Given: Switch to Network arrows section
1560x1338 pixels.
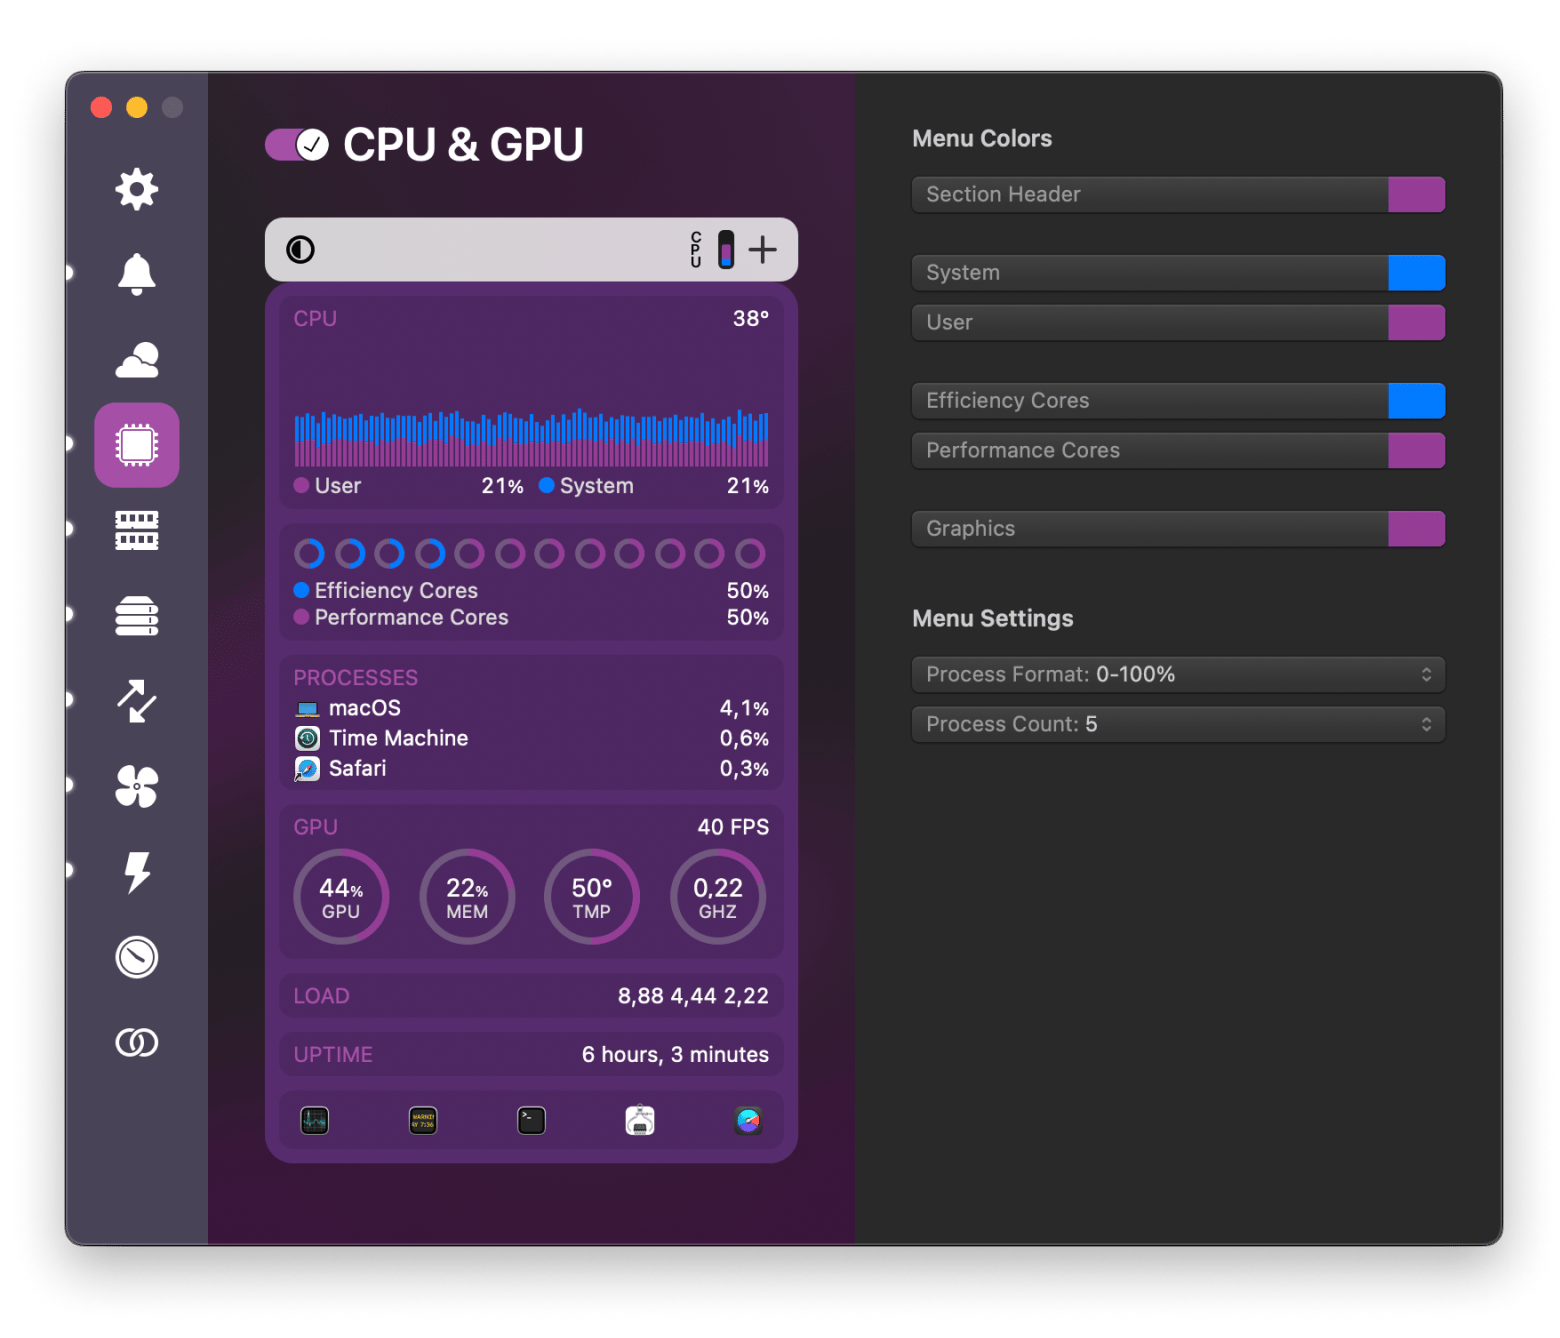Looking at the screenshot, I should tap(137, 701).
